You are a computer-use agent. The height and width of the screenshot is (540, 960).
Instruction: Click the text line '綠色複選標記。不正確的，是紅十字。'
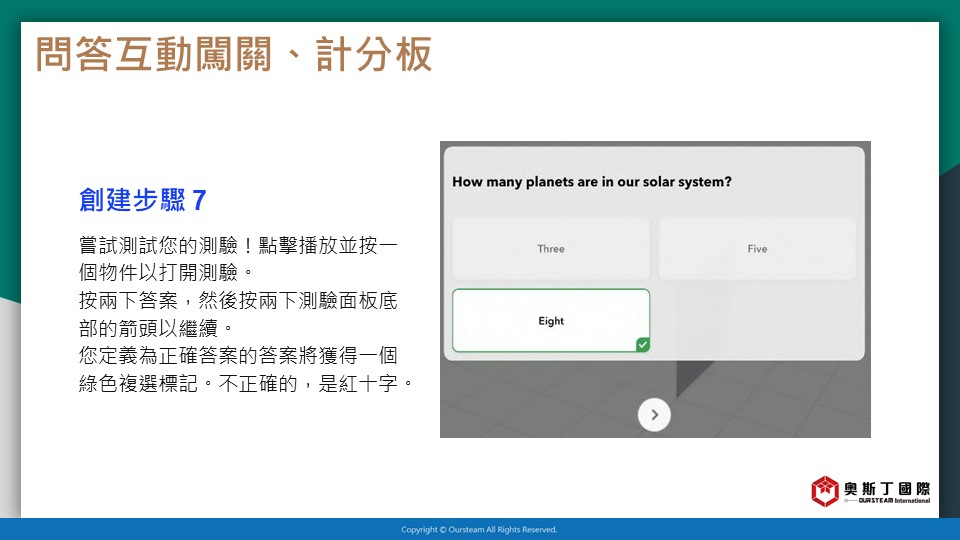point(246,384)
